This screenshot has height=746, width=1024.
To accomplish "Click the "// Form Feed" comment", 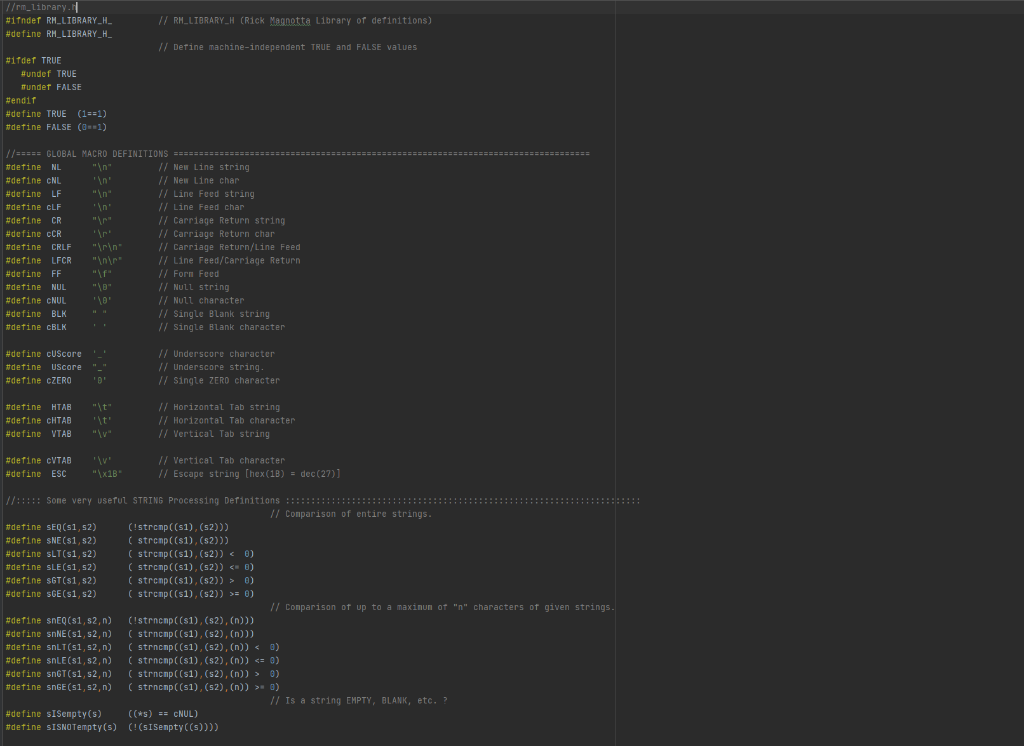I will pos(189,274).
